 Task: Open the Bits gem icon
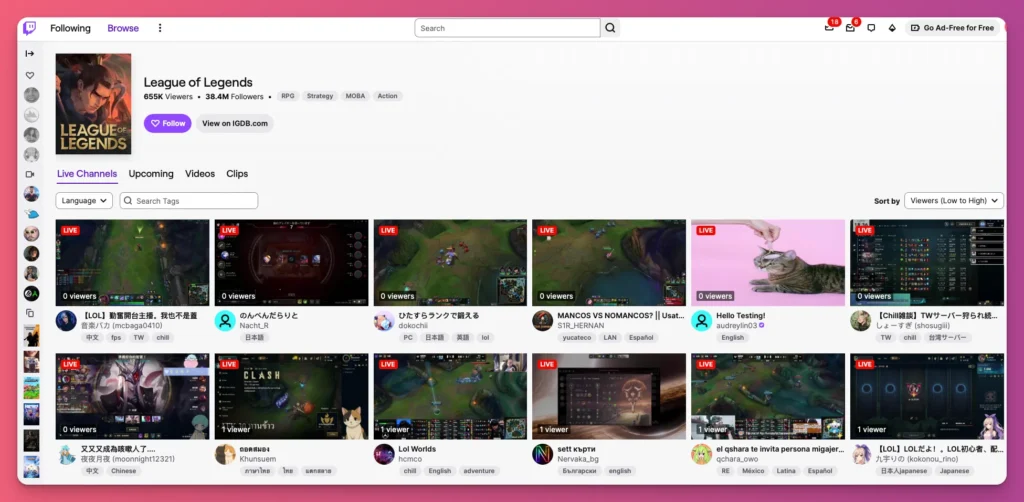(891, 28)
